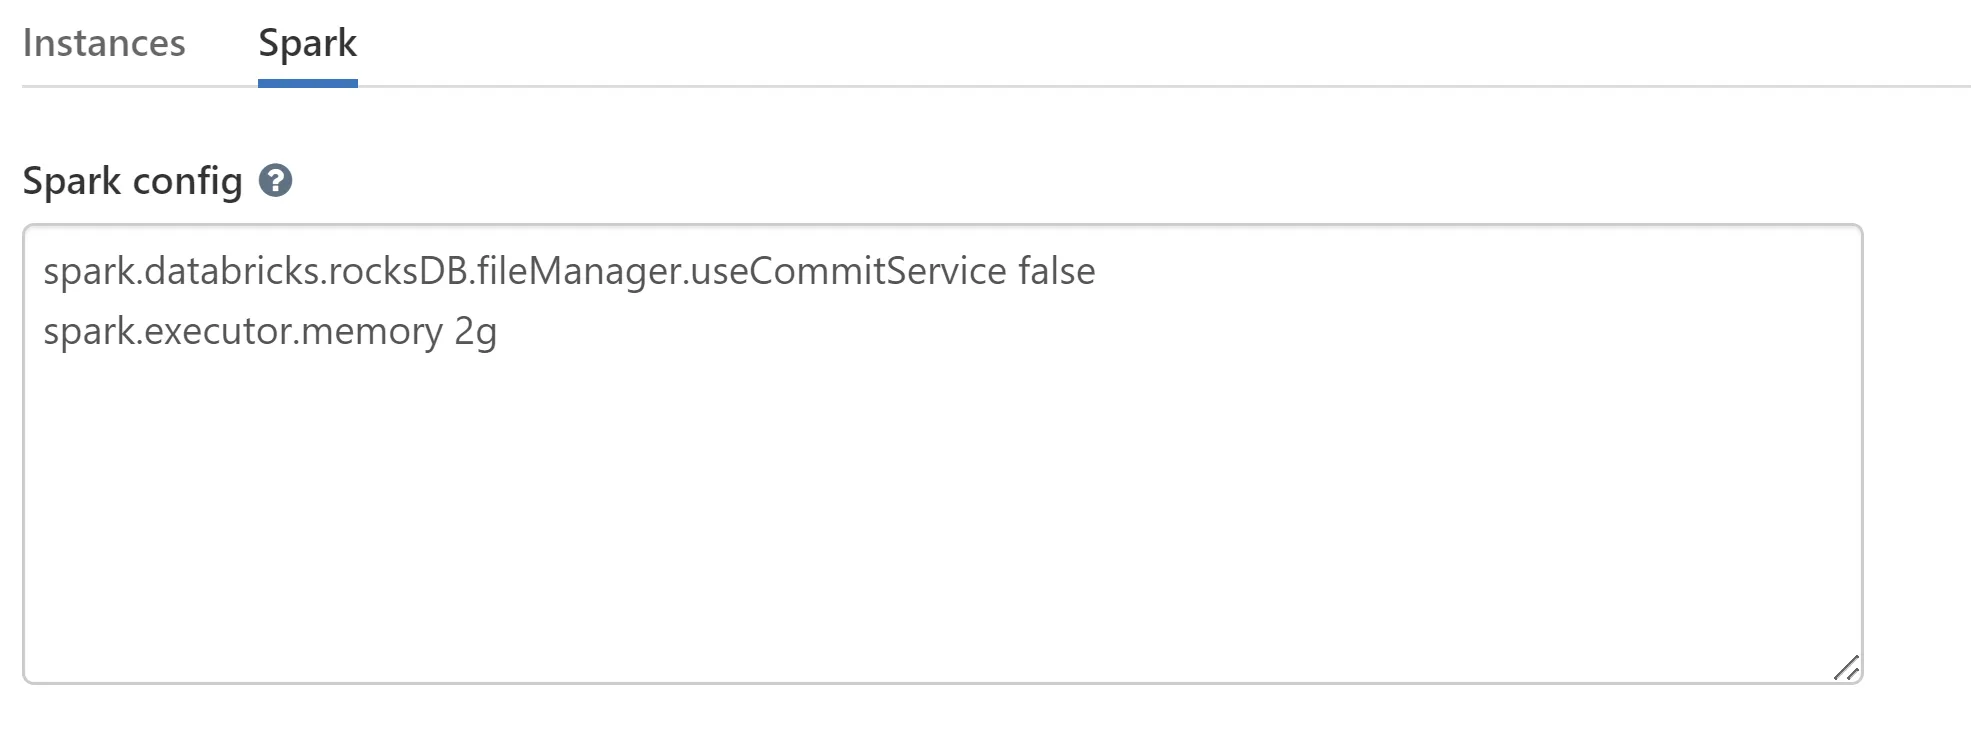This screenshot has width=1971, height=733.
Task: Click 'spark' at start of first config line
Action: coord(88,271)
